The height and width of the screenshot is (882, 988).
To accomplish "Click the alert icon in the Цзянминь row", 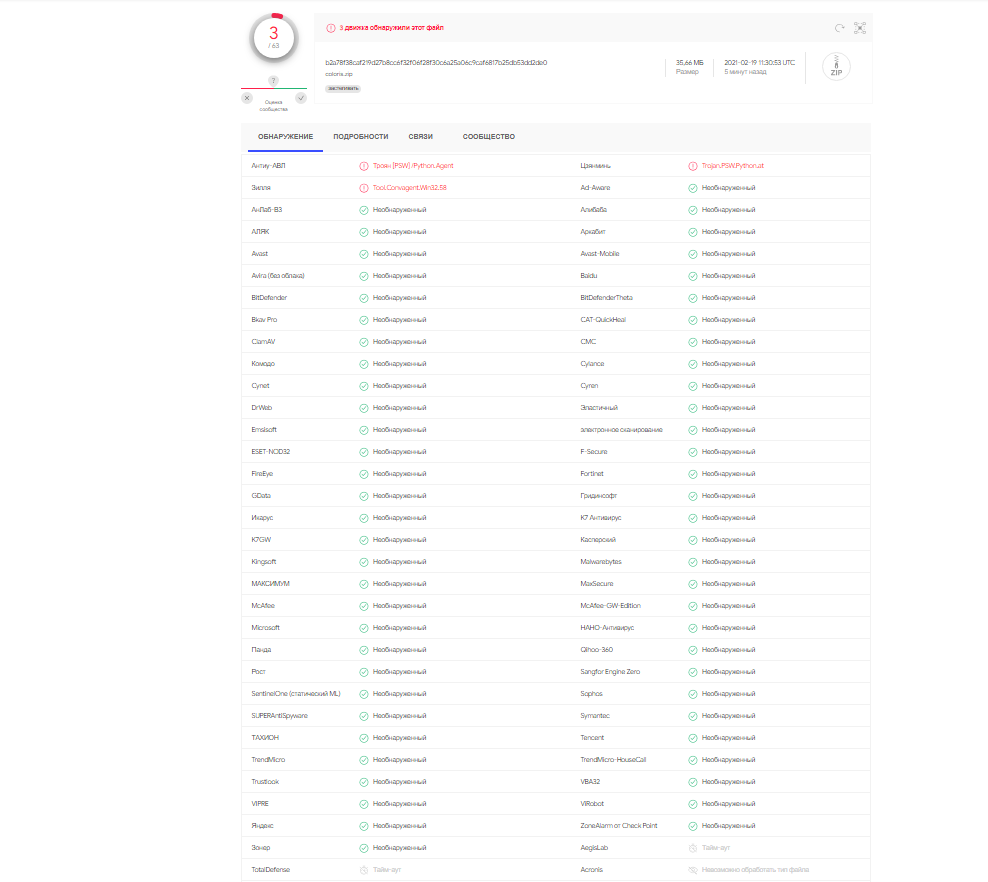I will pos(692,166).
